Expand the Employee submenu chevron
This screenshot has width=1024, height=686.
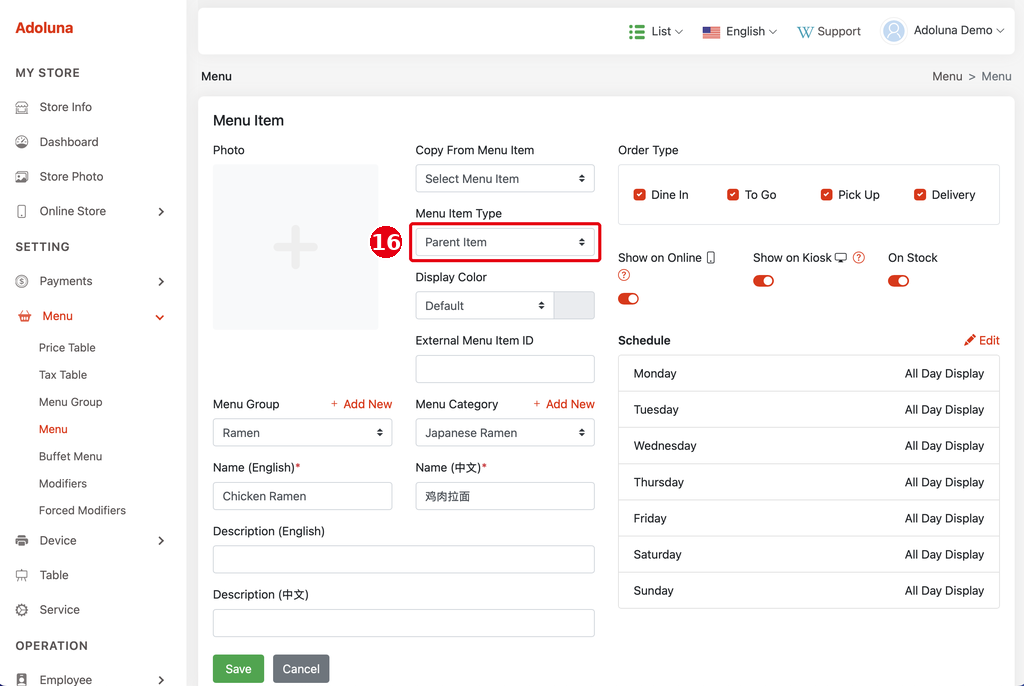tap(161, 680)
